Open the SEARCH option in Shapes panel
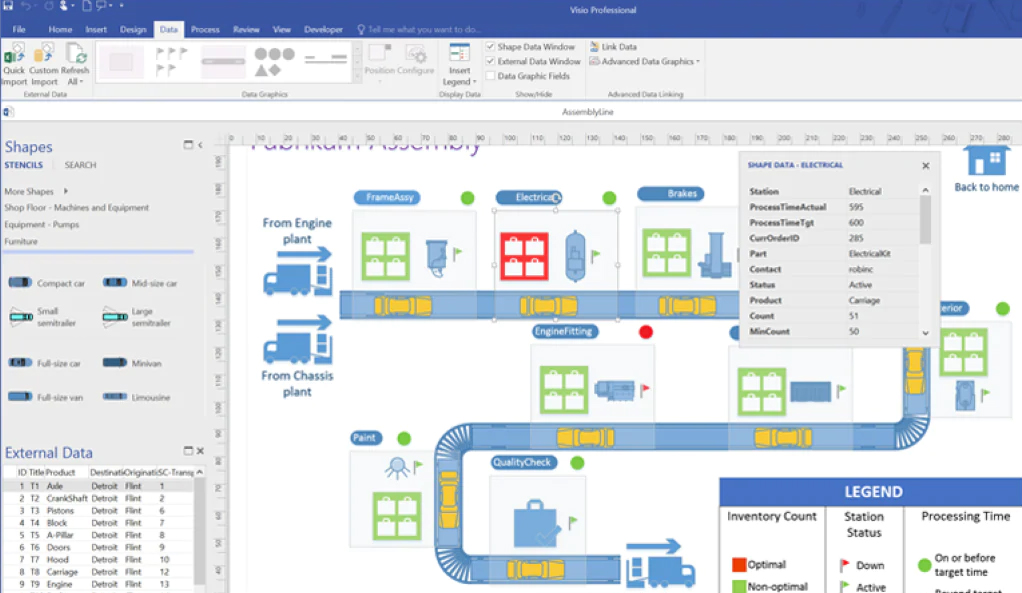The height and width of the screenshot is (593, 1022). (80, 165)
